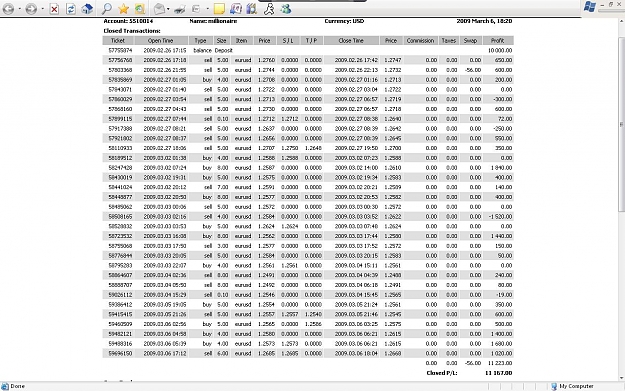625x391 pixels.
Task: Click the Item column header
Action: click(x=242, y=41)
